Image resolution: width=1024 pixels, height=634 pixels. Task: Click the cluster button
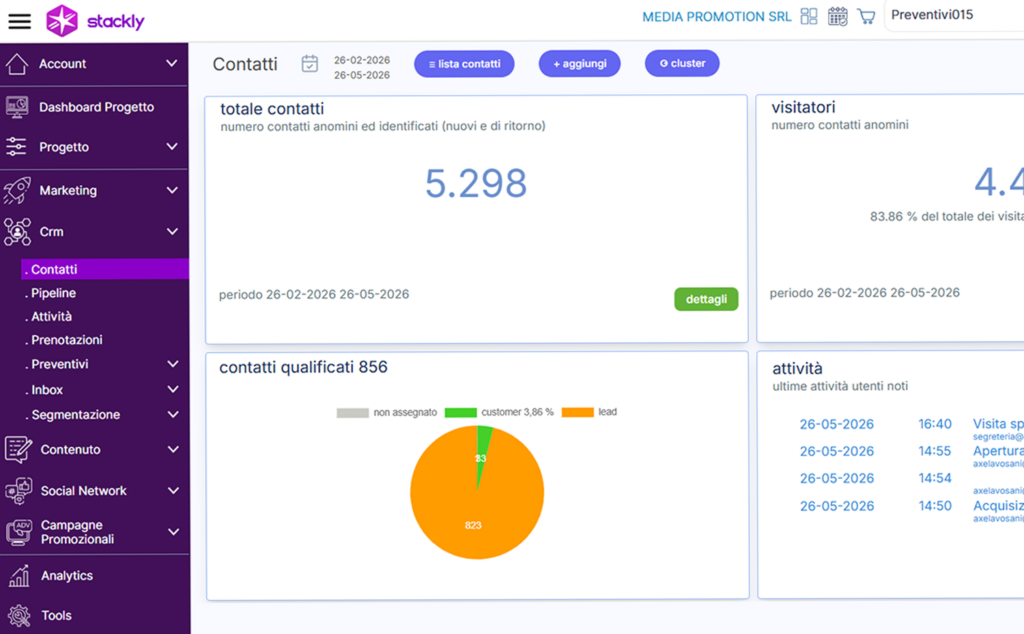[x=682, y=63]
